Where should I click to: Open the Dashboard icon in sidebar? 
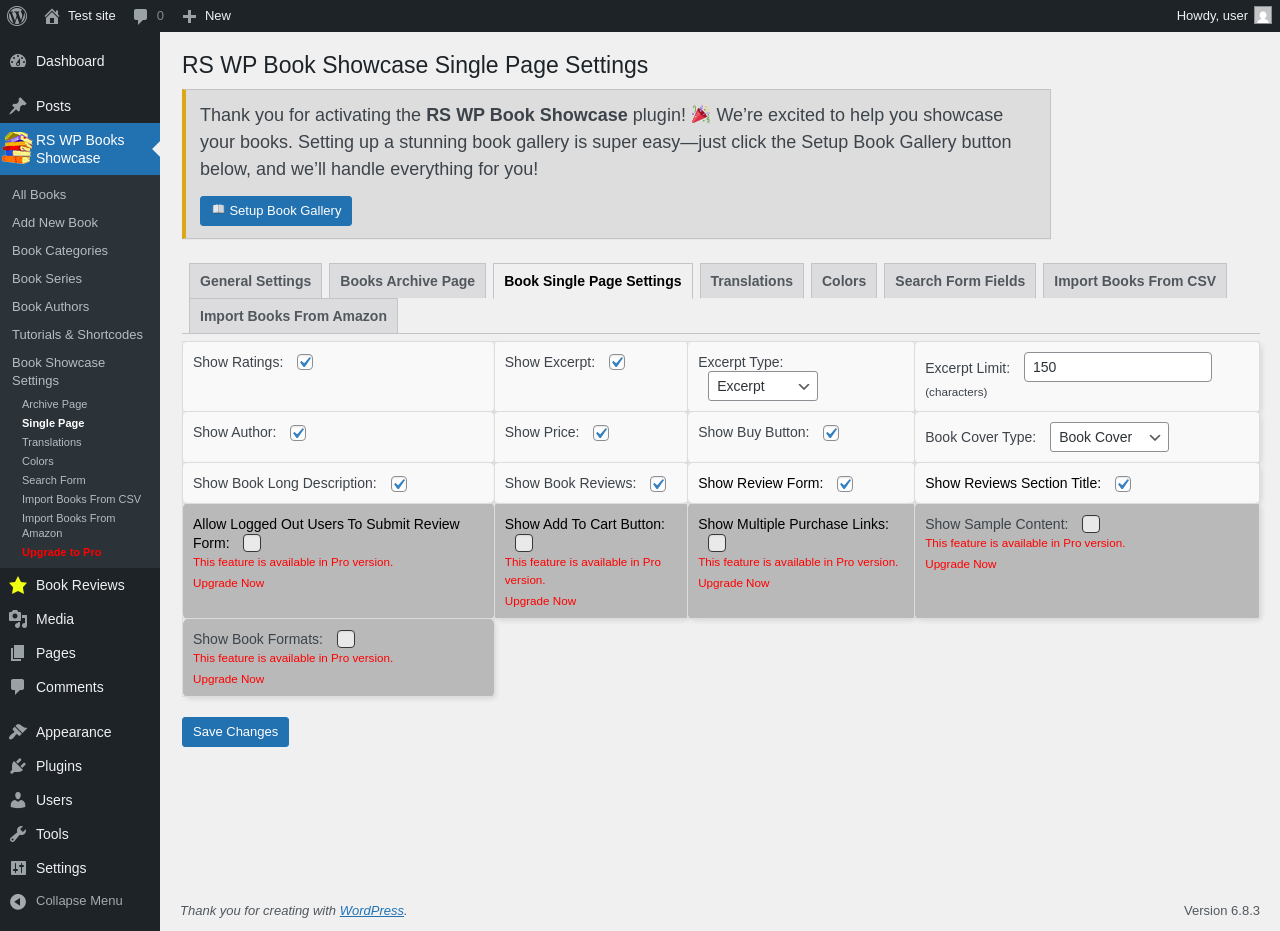18,61
